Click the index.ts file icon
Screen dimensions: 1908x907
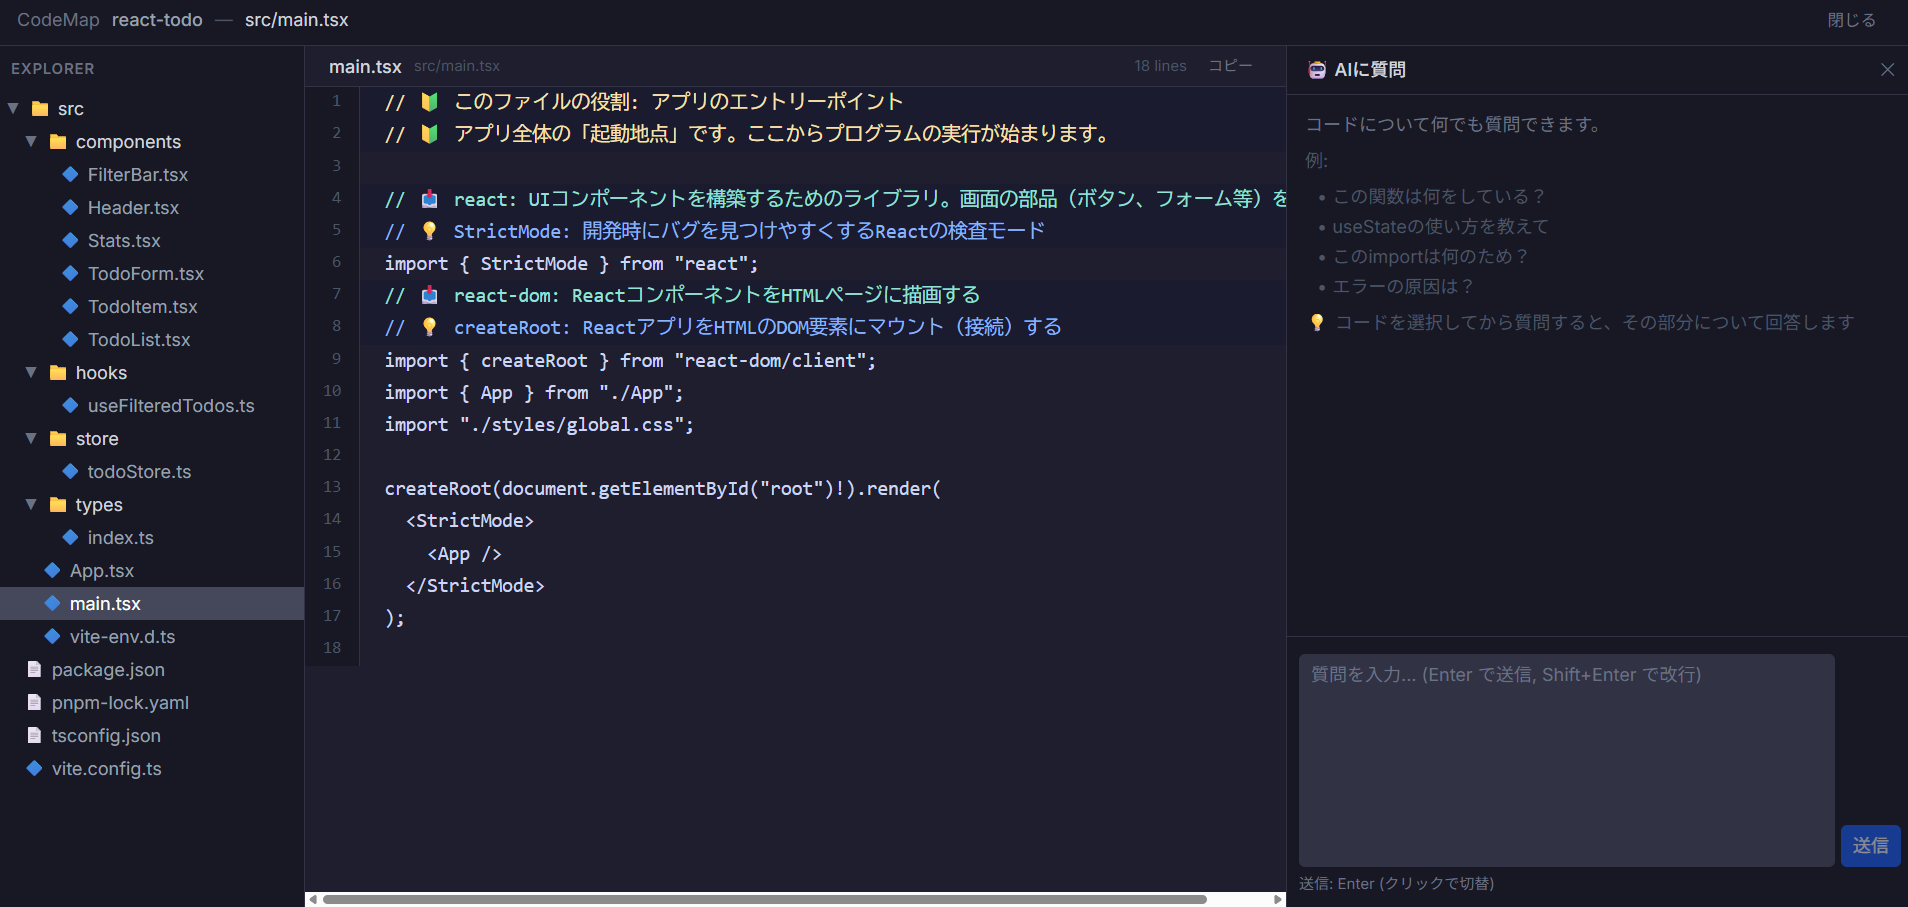coord(70,537)
